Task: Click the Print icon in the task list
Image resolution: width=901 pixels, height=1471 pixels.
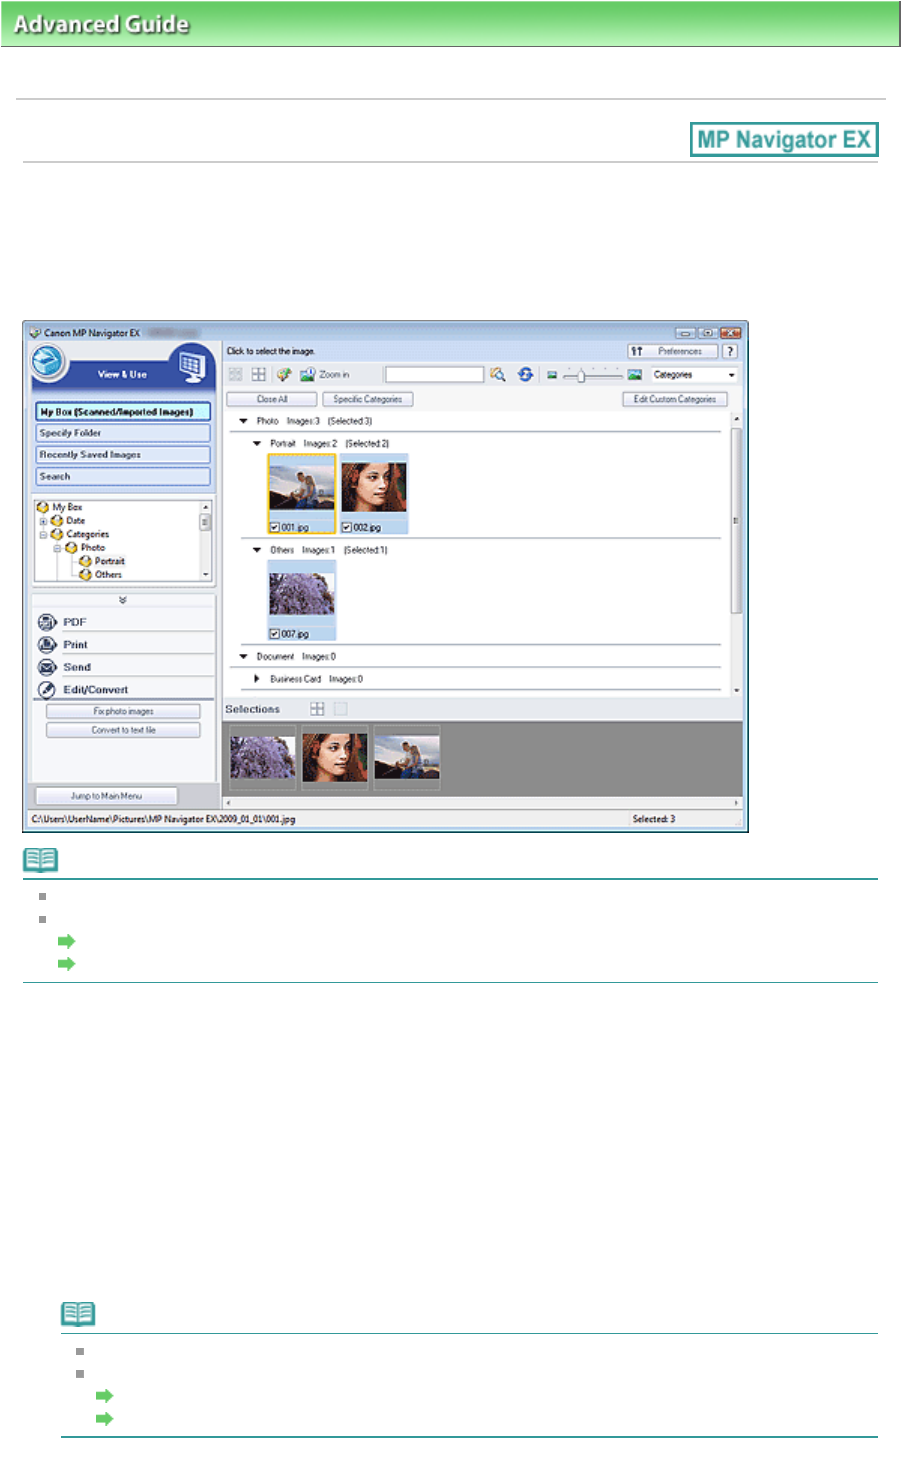Action: click(x=47, y=644)
